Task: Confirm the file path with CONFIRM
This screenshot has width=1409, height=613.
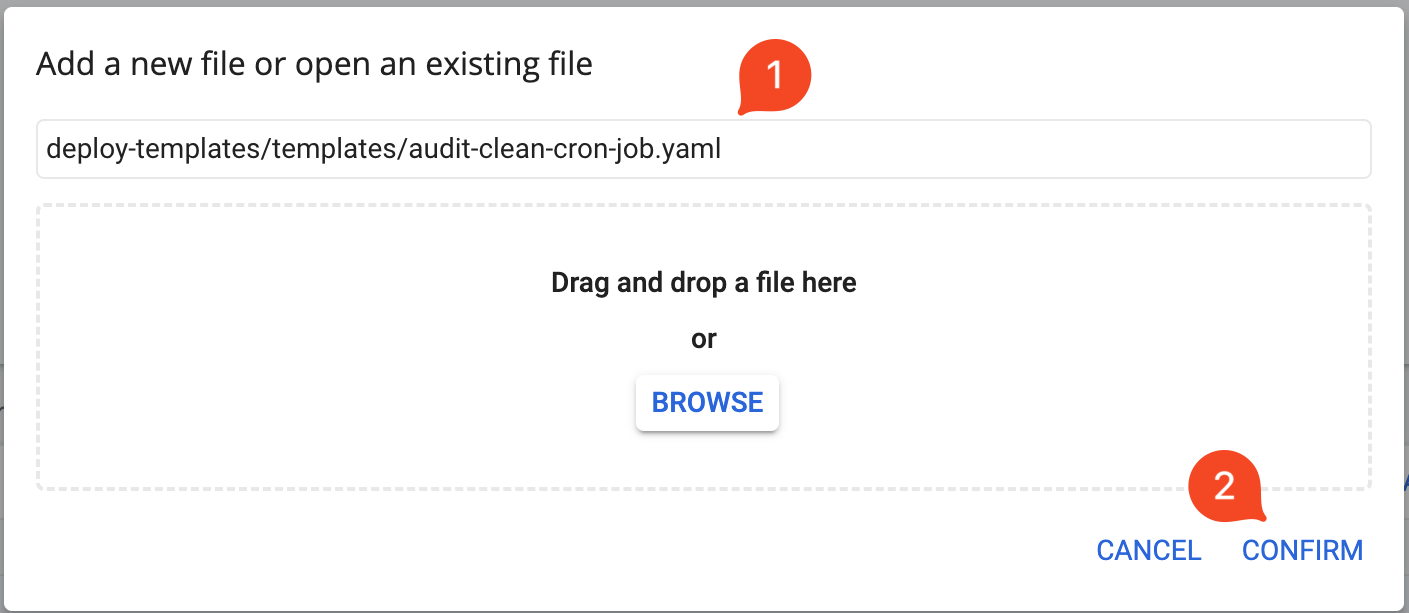Action: coord(1302,550)
